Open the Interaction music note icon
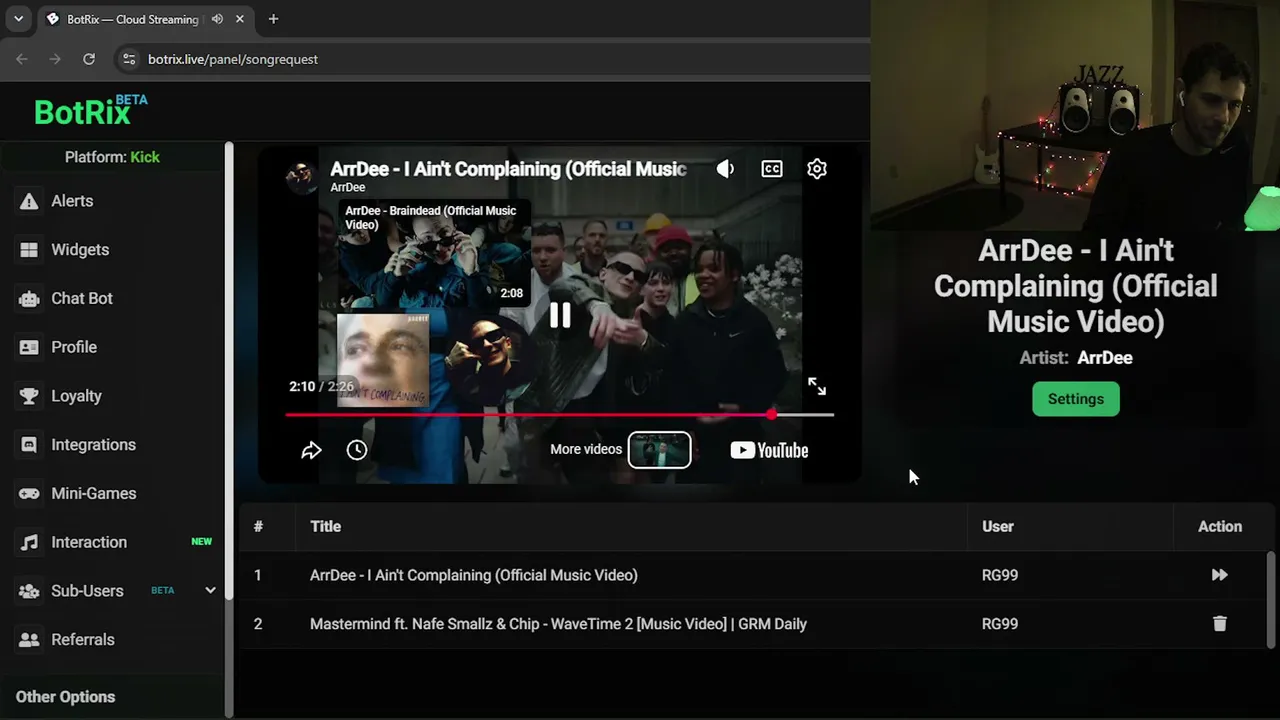The image size is (1280, 720). [x=29, y=542]
